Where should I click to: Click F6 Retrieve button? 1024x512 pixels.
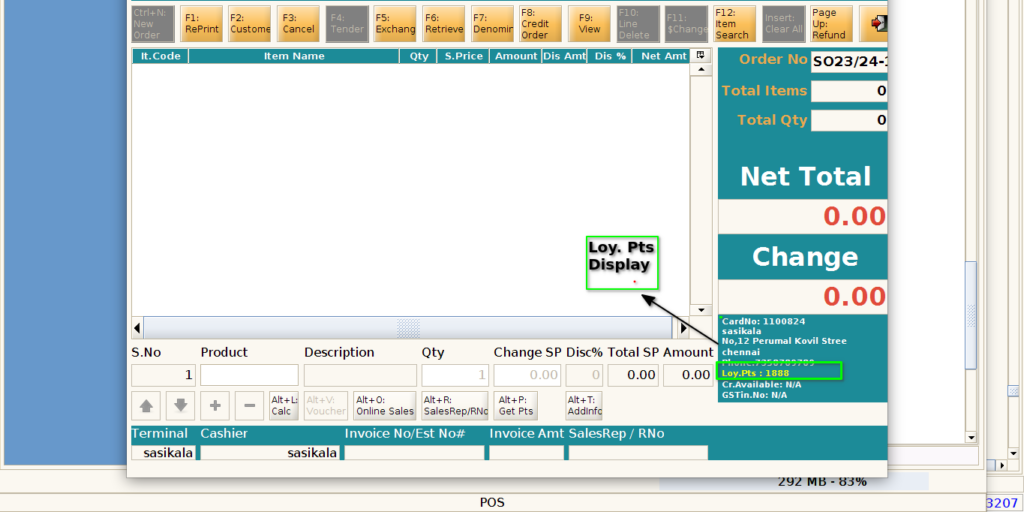point(443,24)
